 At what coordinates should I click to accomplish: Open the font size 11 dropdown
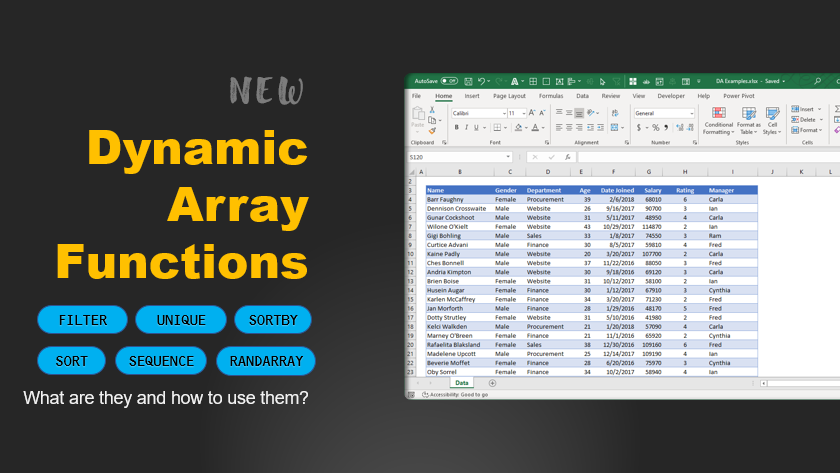tap(523, 114)
